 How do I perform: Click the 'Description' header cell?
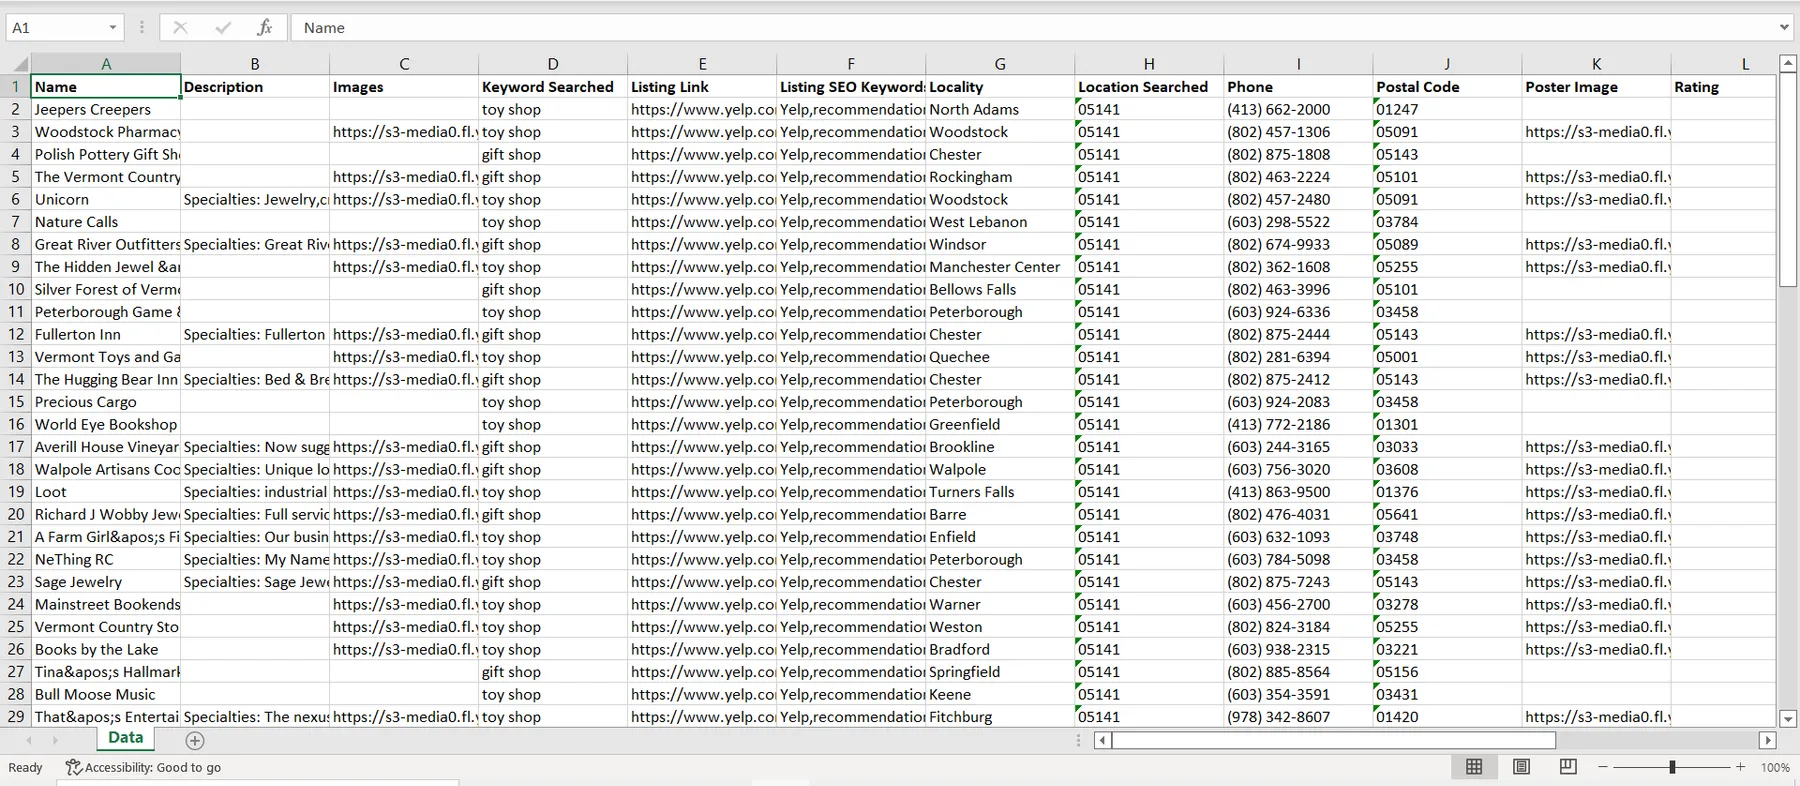tap(255, 87)
